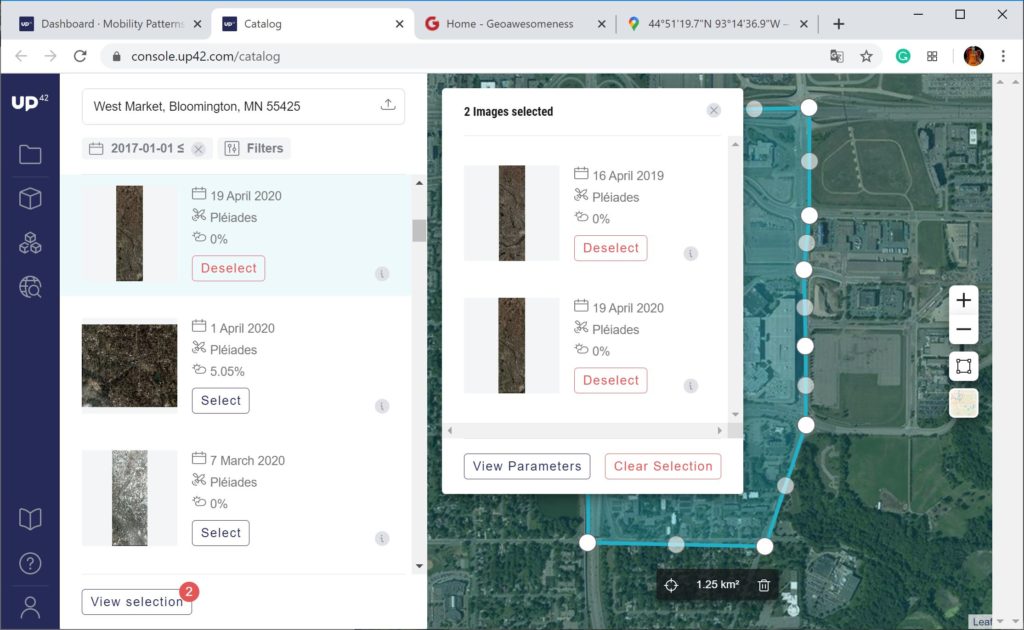This screenshot has width=1024, height=630.
Task: Open a new browser tab
Action: [839, 24]
